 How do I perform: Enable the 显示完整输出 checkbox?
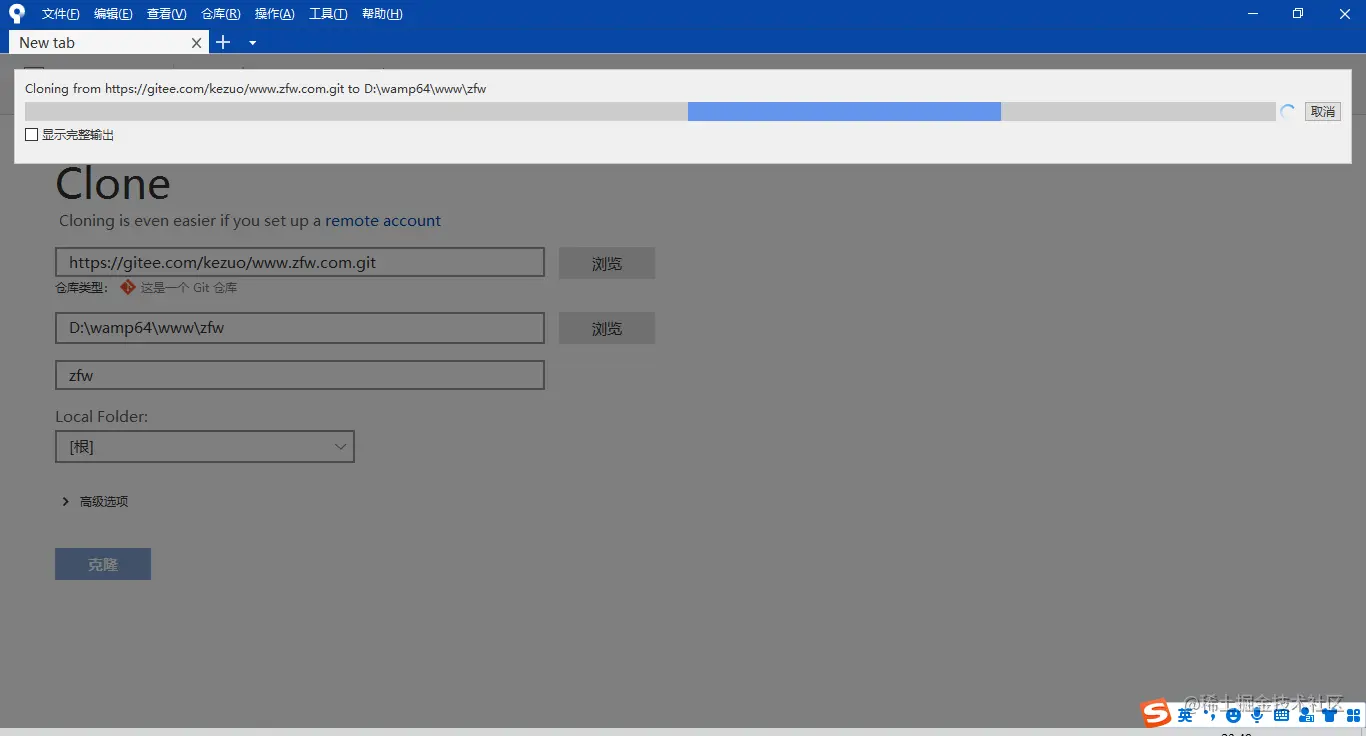point(32,135)
